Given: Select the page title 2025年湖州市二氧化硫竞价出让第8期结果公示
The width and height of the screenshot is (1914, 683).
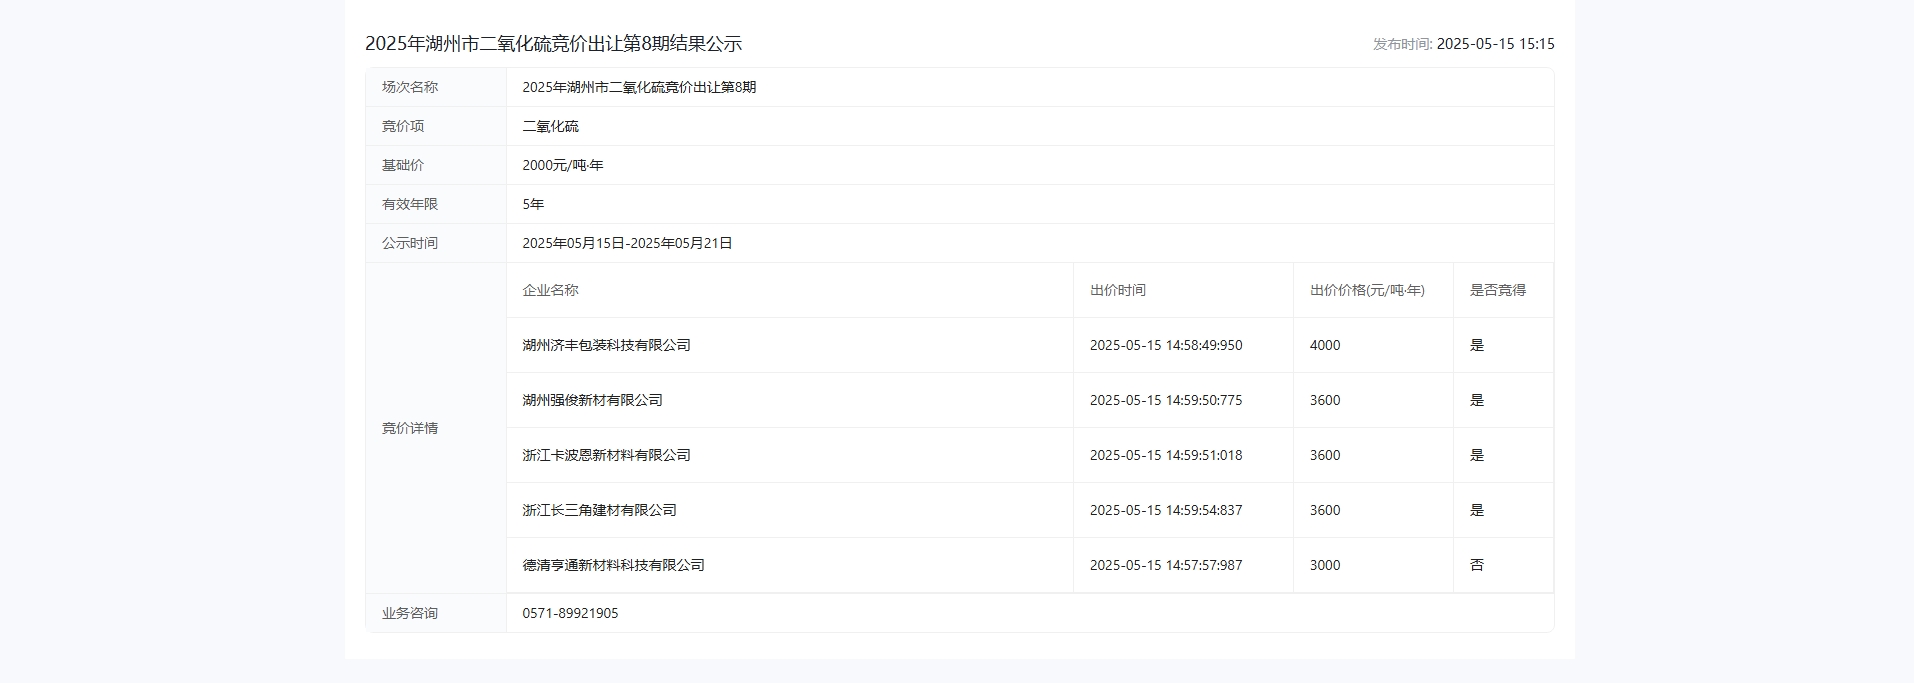Looking at the screenshot, I should point(553,44).
